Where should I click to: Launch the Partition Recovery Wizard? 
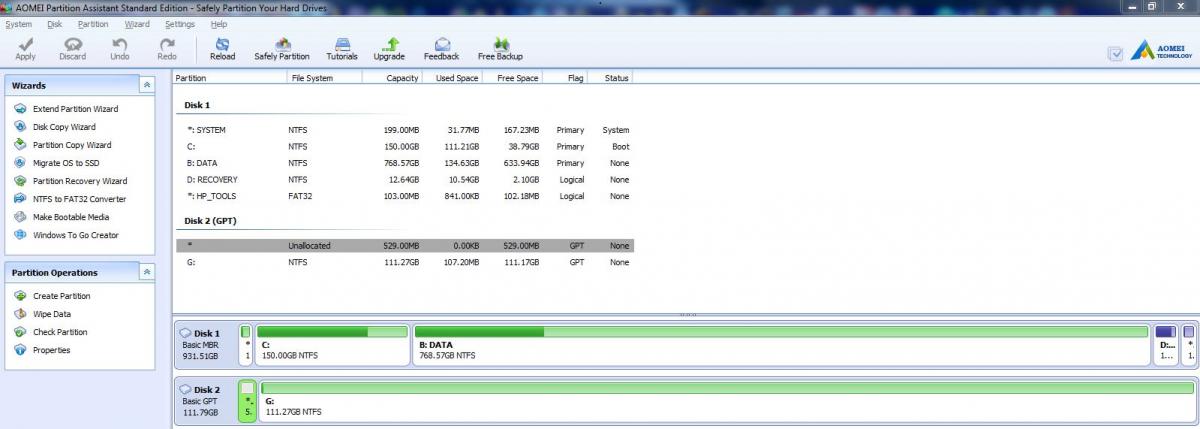point(80,181)
